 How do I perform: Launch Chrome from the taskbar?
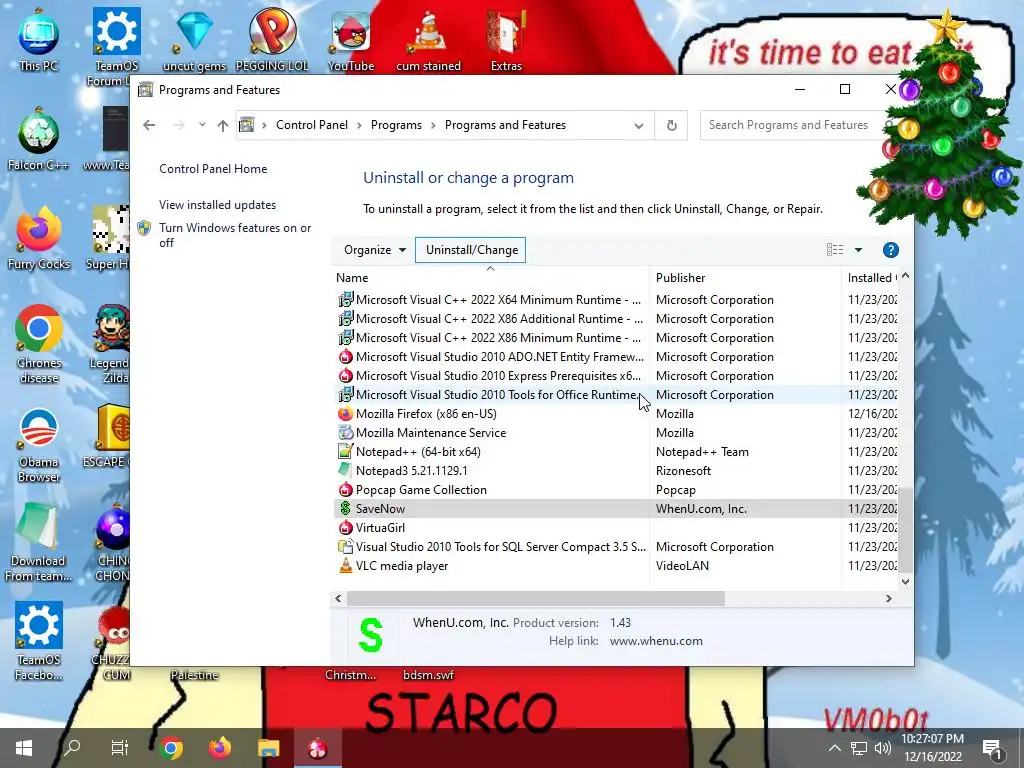point(171,748)
